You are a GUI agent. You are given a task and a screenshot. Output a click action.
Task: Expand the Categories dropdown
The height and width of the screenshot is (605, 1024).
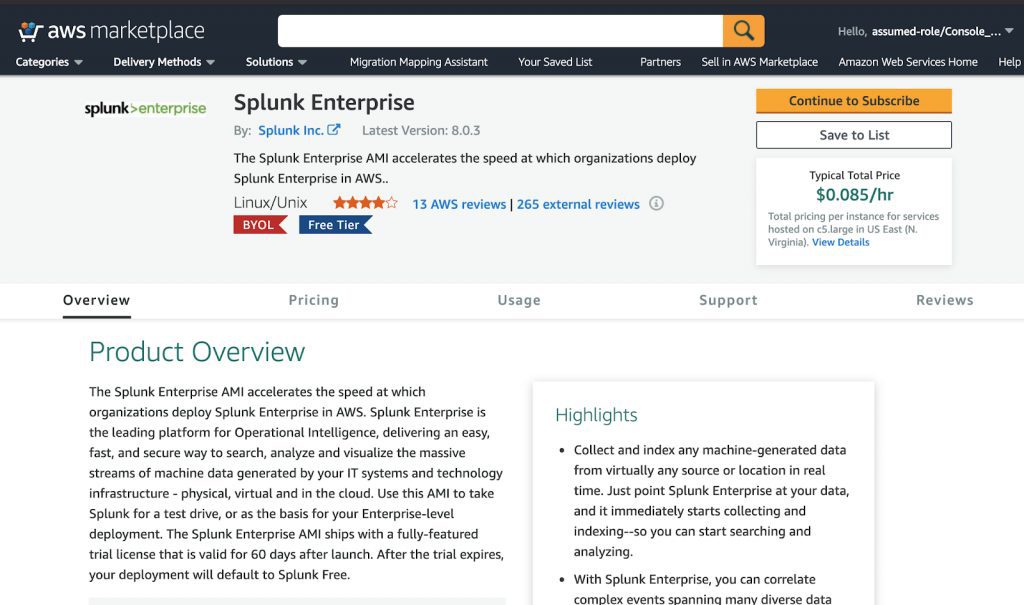(49, 62)
